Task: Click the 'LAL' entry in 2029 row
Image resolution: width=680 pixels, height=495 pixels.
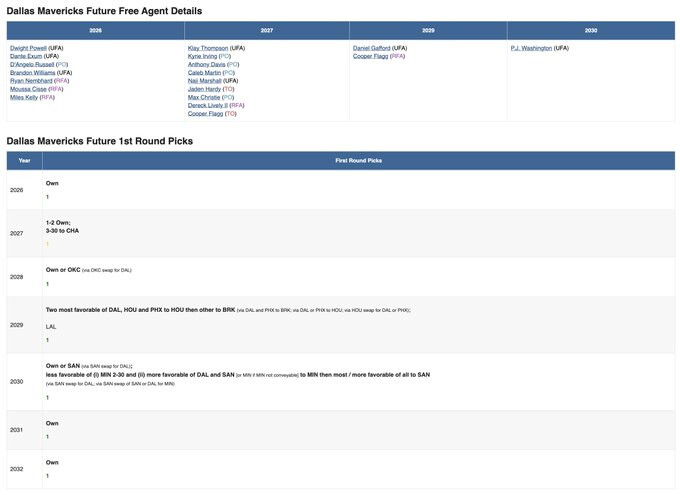Action: pos(51,327)
